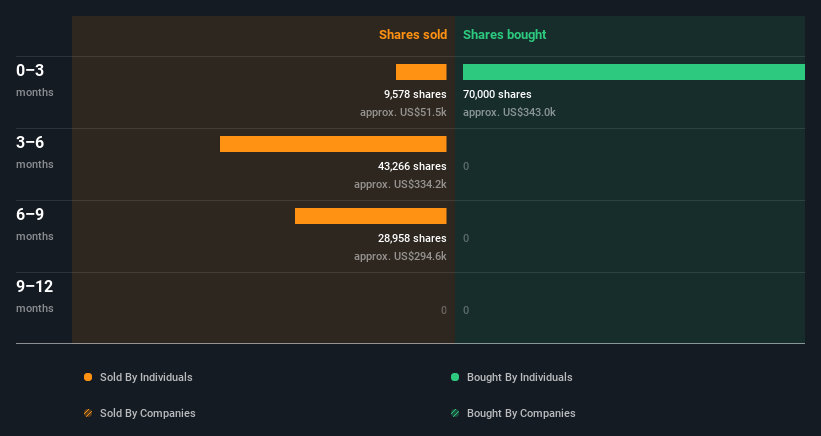The width and height of the screenshot is (821, 436).
Task: Click the 9,578 shares text
Action: 415,94
